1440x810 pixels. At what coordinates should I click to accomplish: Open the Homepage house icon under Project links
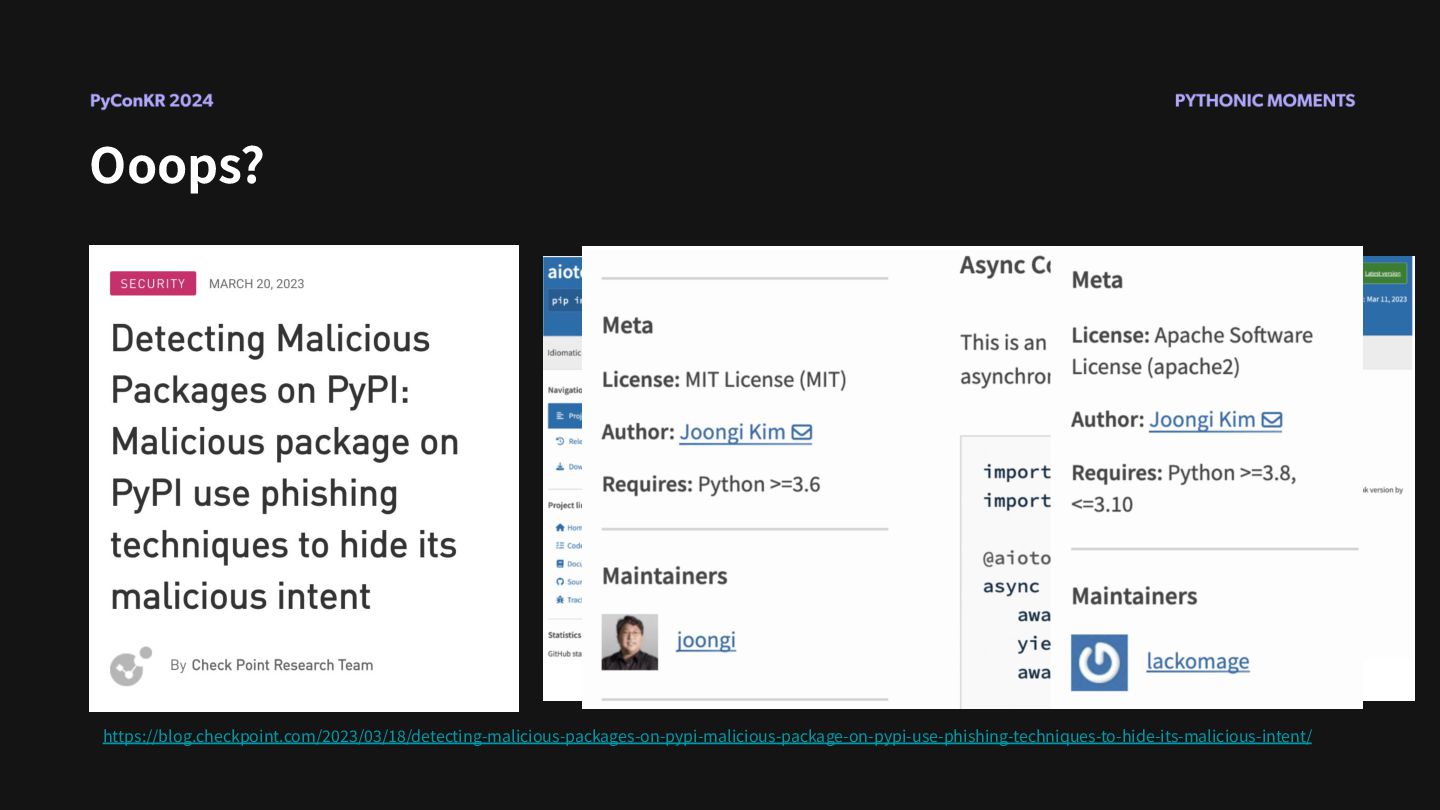point(560,527)
